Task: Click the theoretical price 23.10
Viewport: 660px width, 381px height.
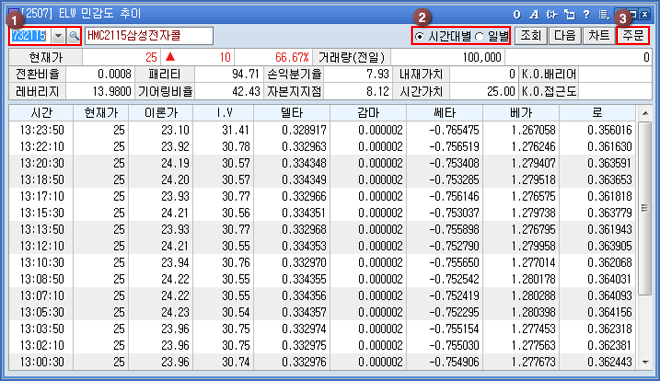Action: (176, 130)
